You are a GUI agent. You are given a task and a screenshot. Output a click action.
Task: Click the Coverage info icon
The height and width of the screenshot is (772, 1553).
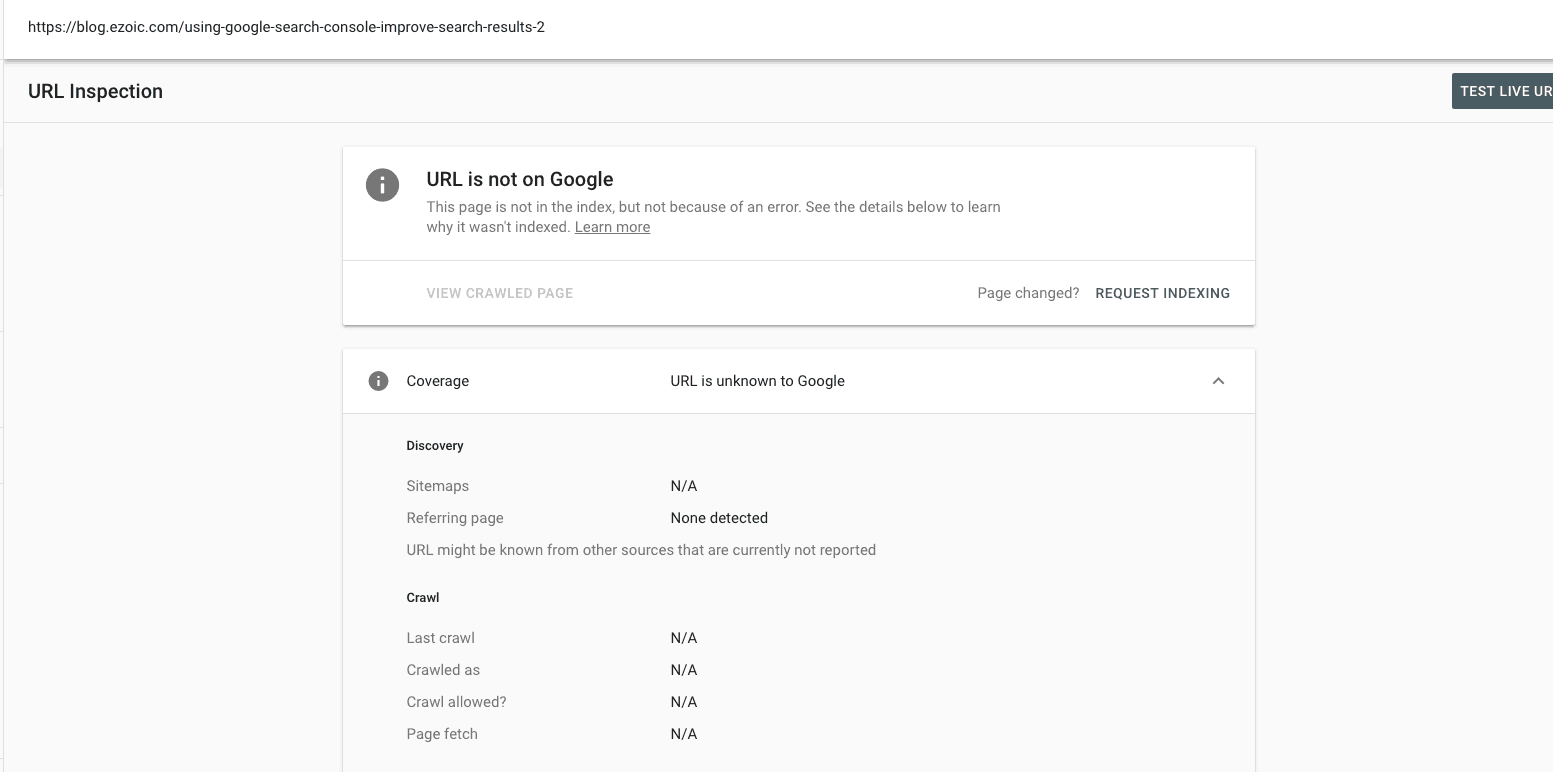[x=378, y=381]
